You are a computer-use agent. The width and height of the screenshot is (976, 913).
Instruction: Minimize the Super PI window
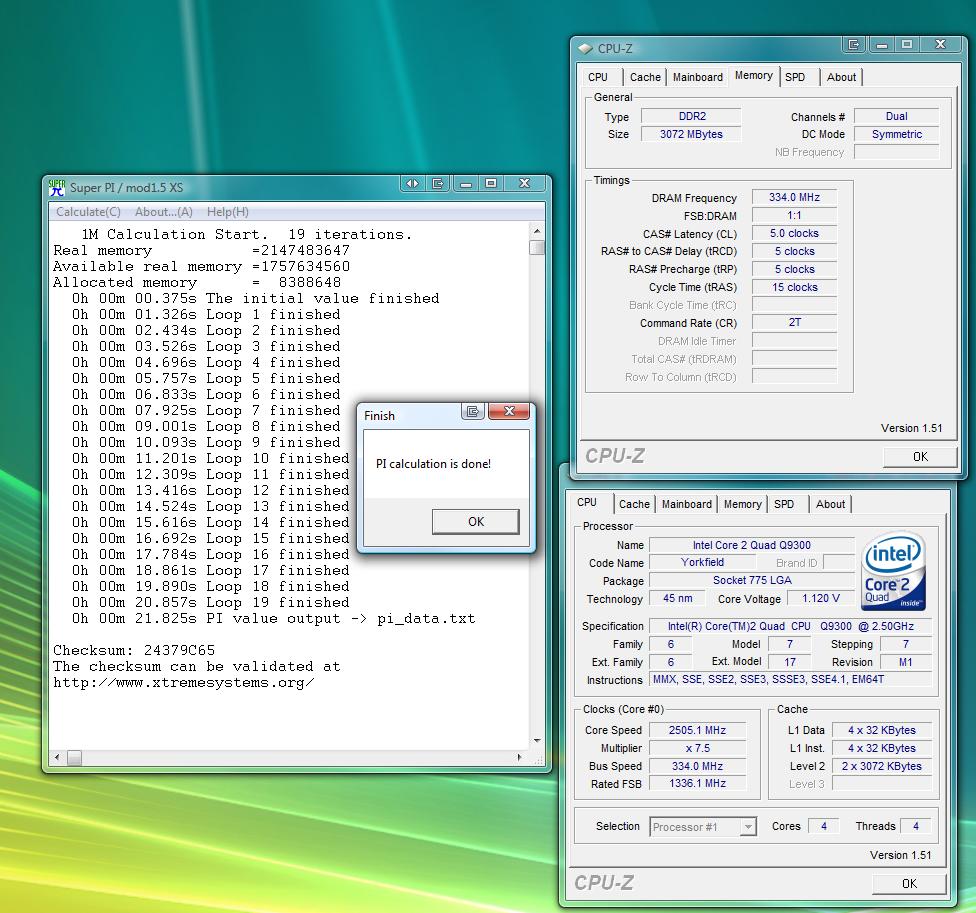point(466,184)
